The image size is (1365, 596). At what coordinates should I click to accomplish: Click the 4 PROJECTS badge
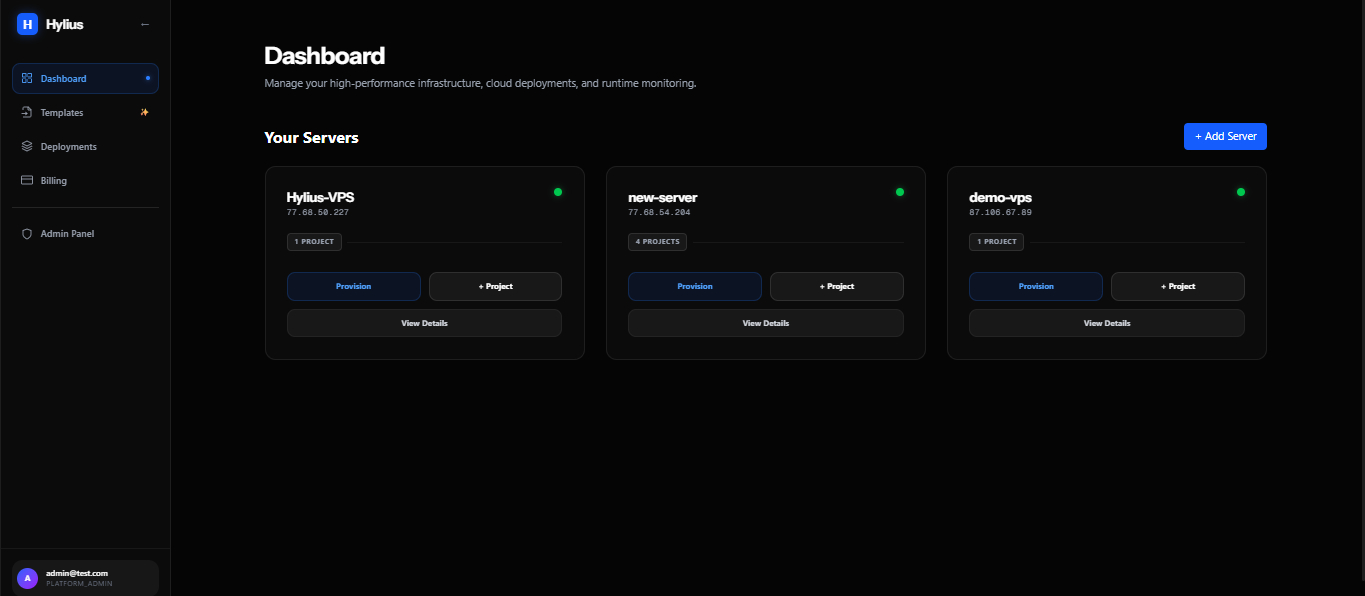click(x=657, y=242)
